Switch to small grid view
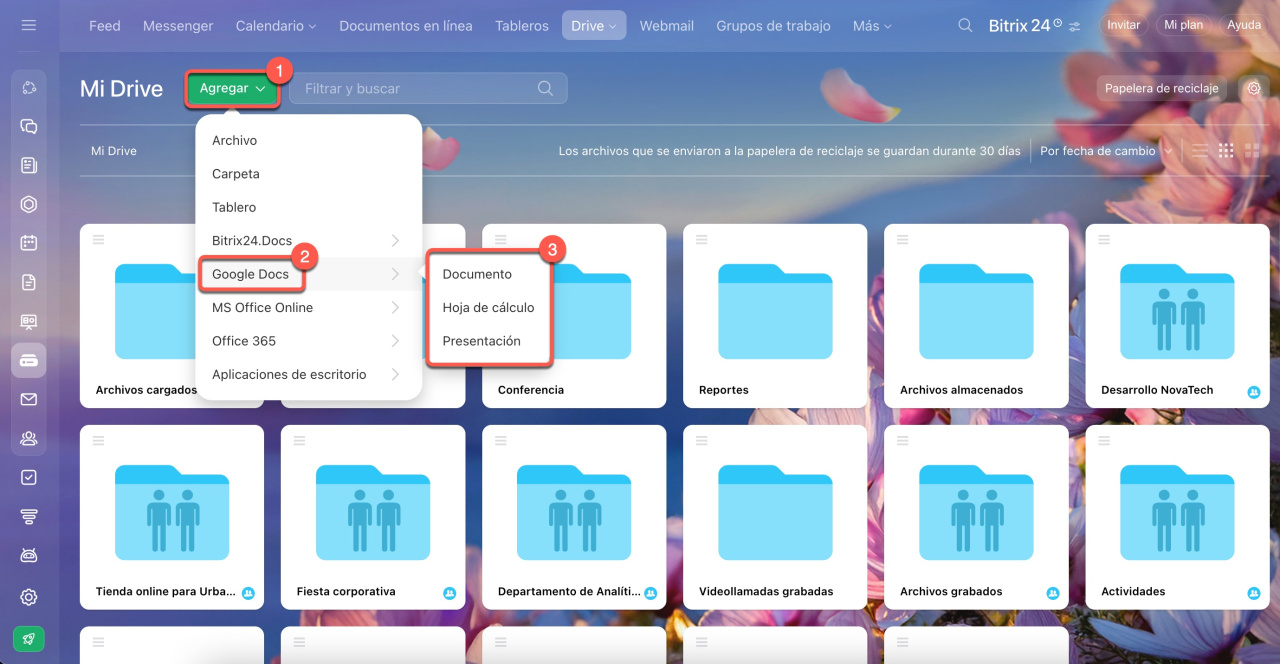 pos(1226,151)
